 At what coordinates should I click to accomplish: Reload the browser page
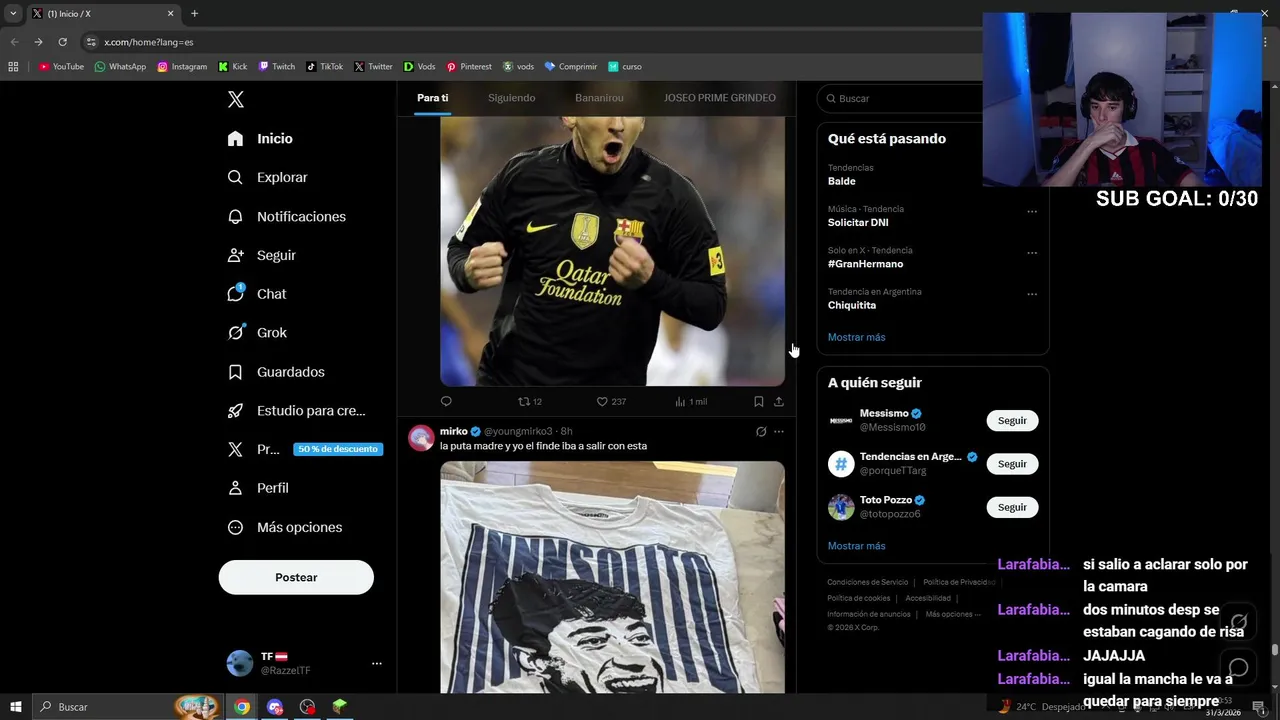[62, 42]
